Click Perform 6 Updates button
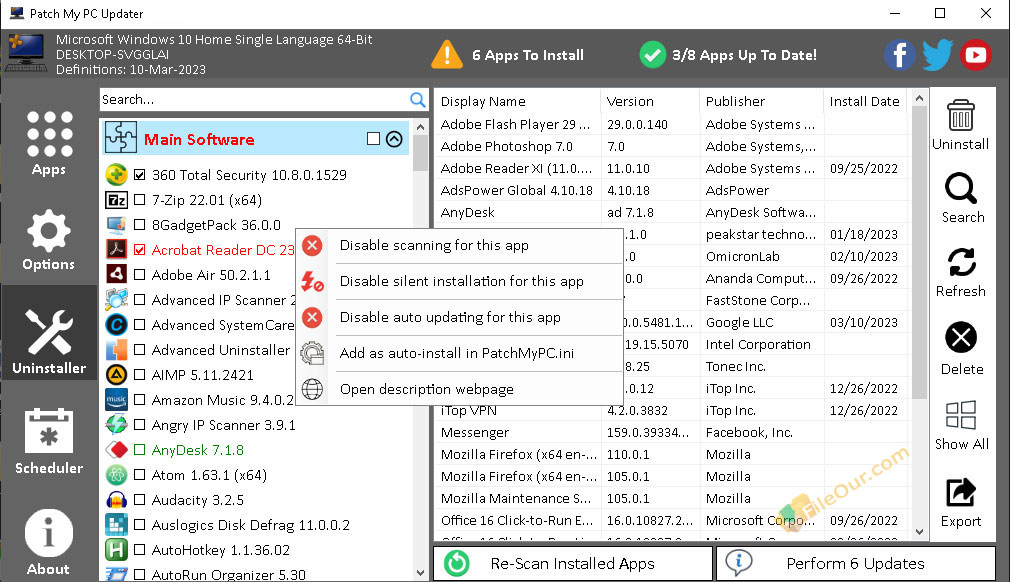 pyautogui.click(x=855, y=563)
